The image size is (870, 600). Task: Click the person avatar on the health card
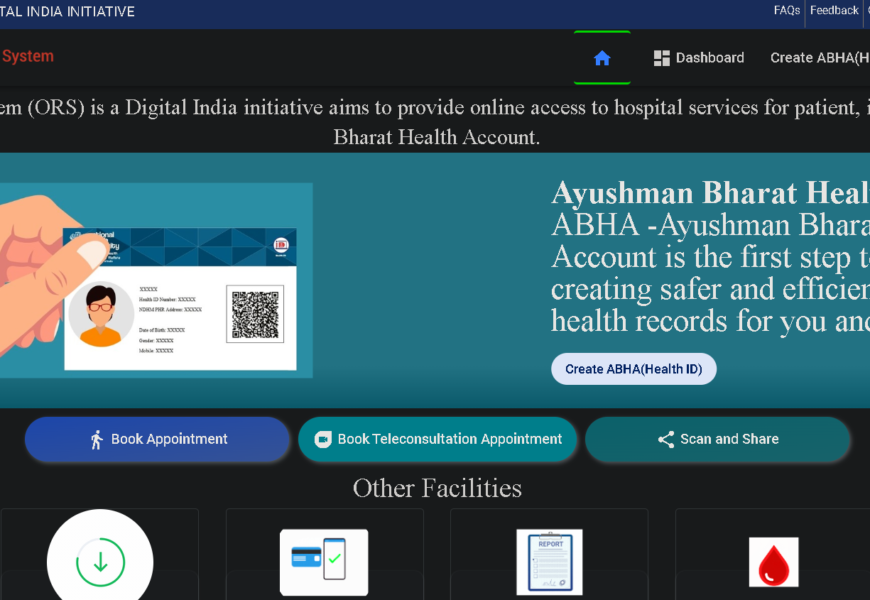click(x=100, y=315)
